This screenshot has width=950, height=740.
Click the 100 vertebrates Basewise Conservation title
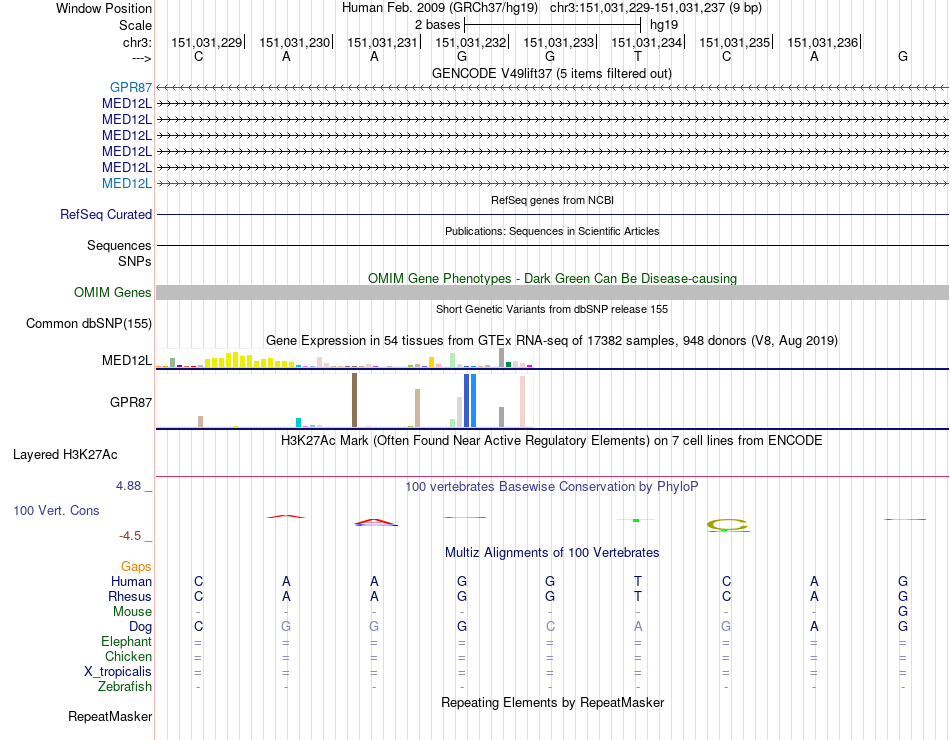point(551,487)
